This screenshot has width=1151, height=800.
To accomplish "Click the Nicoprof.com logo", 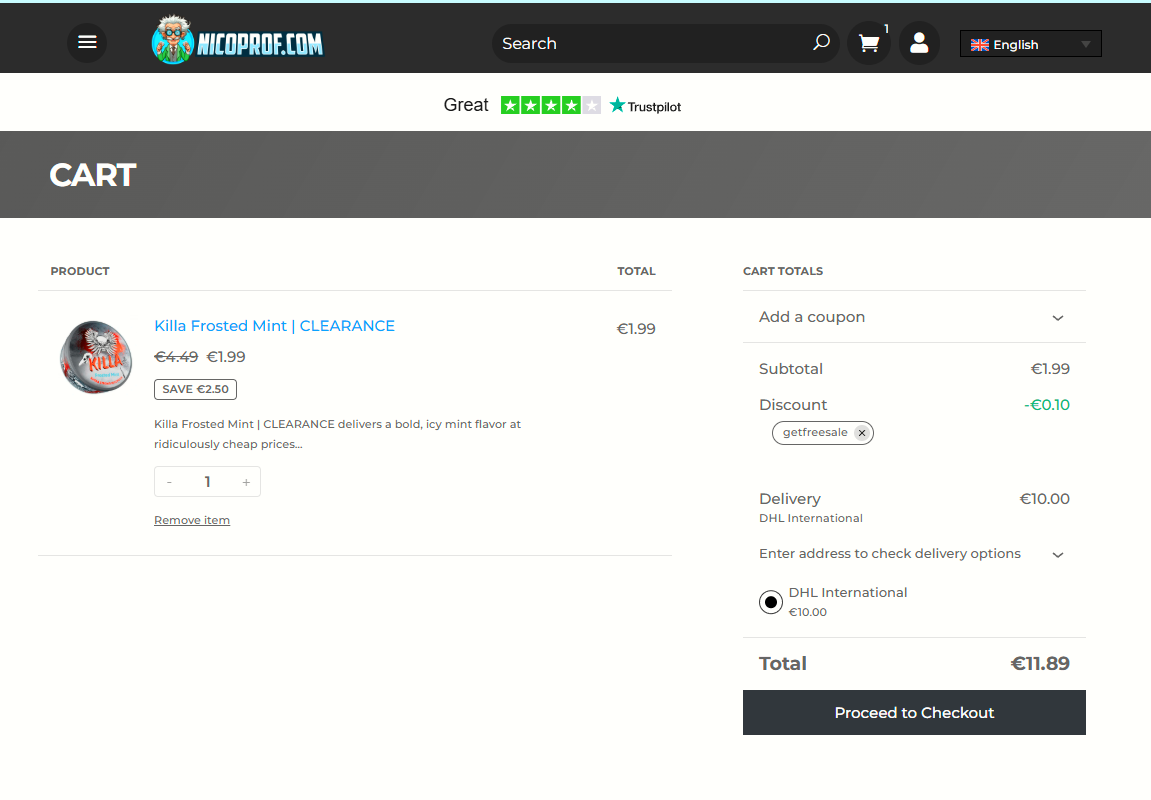I will (x=237, y=40).
